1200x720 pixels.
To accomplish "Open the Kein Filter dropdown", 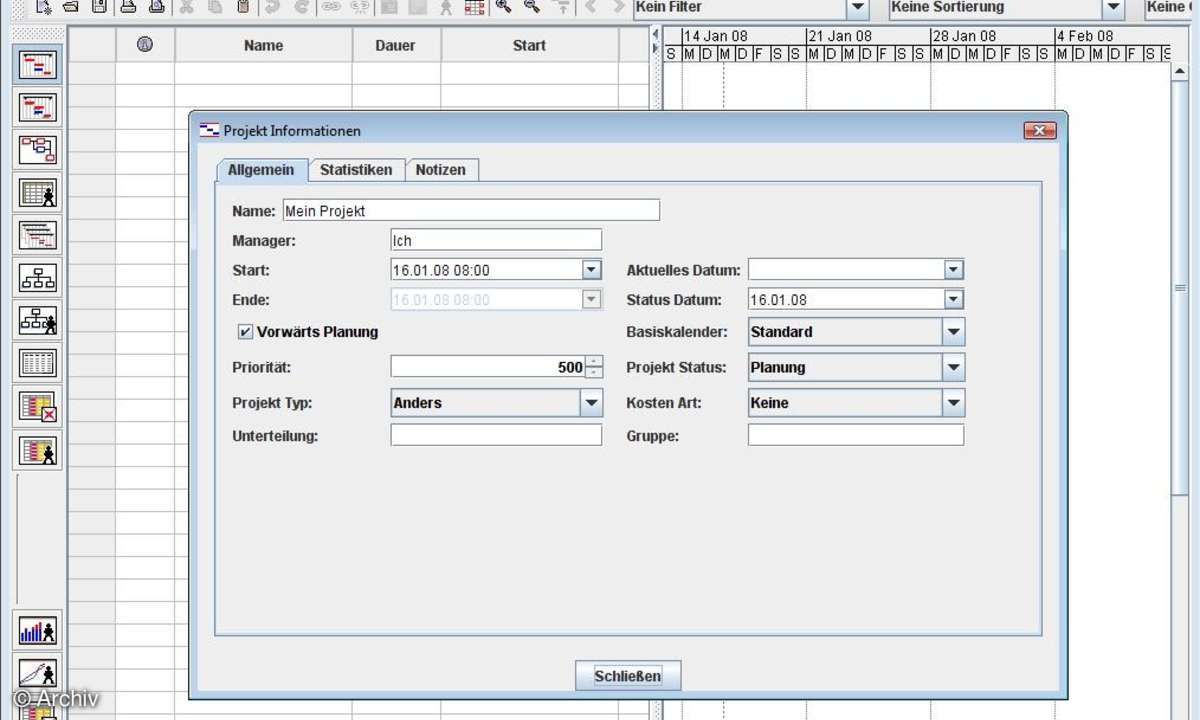I will click(x=855, y=7).
